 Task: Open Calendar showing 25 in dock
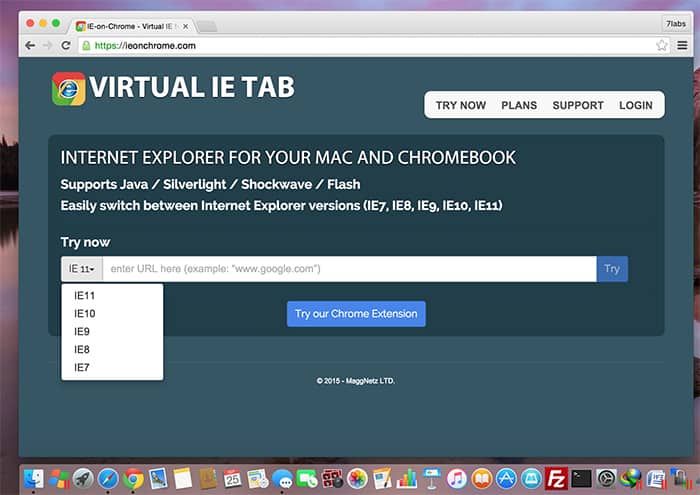pos(233,479)
